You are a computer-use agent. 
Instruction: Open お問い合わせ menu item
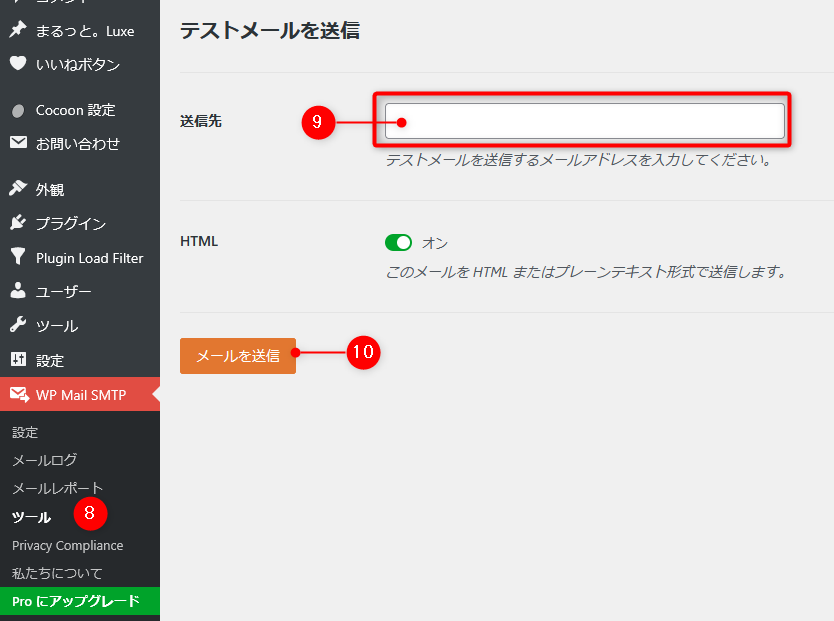(80, 144)
